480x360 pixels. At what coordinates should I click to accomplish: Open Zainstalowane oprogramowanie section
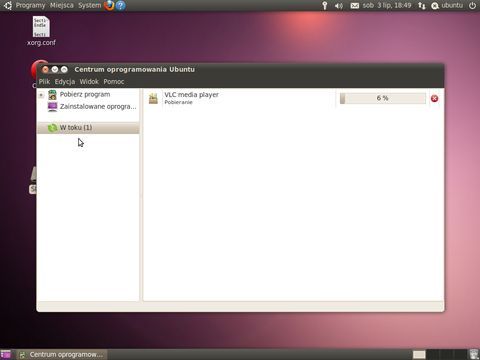click(98, 107)
